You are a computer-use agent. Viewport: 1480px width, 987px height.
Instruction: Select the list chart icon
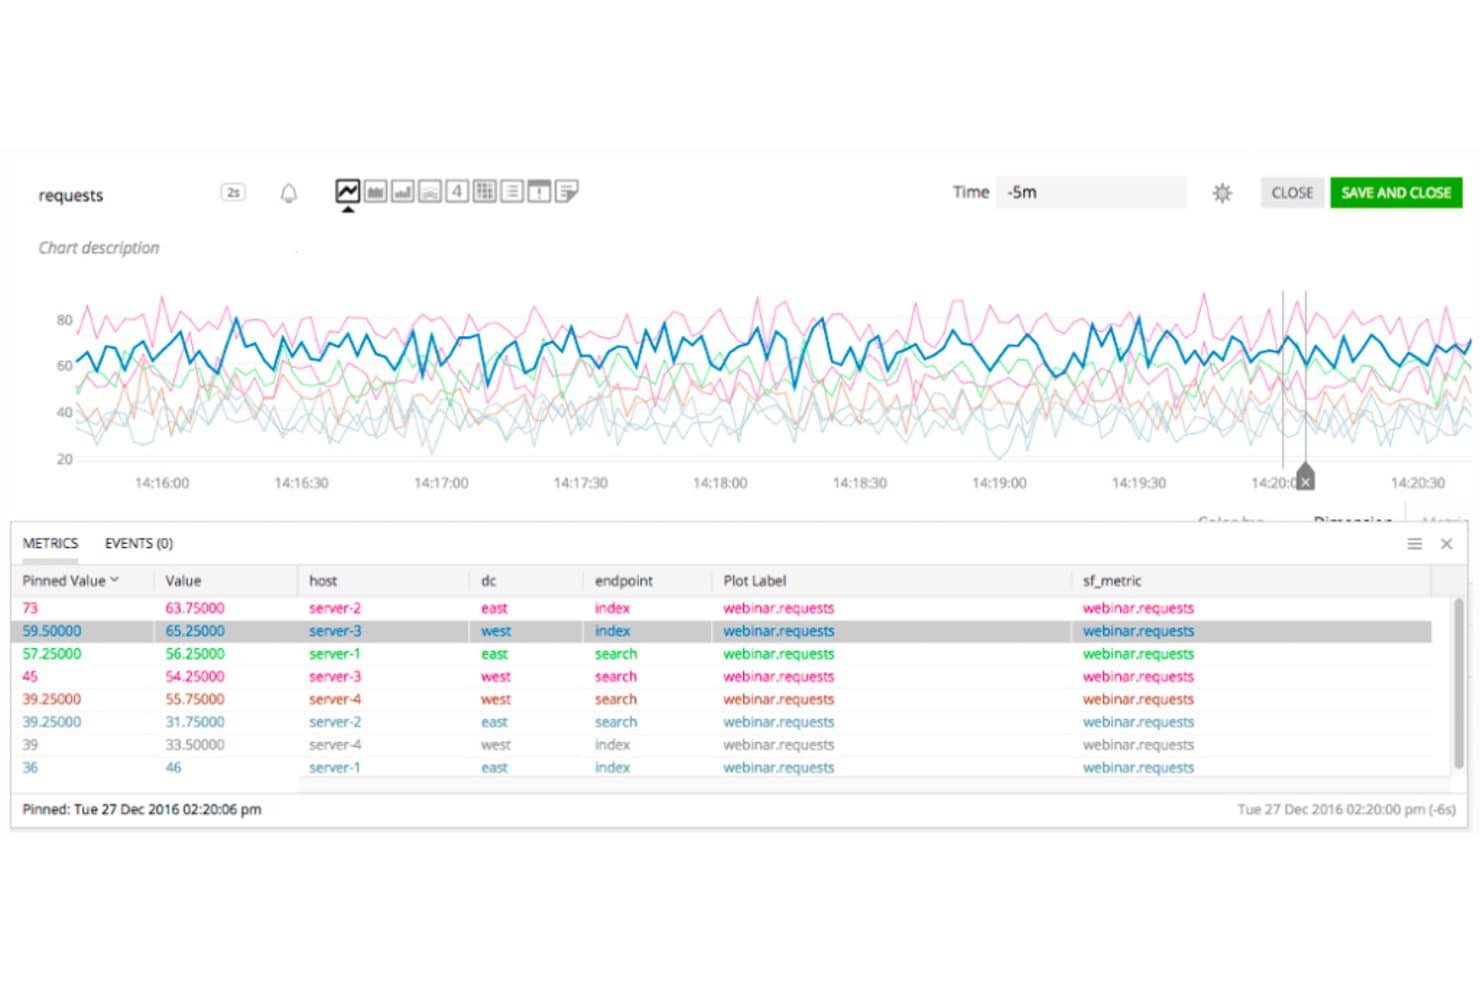tap(512, 191)
